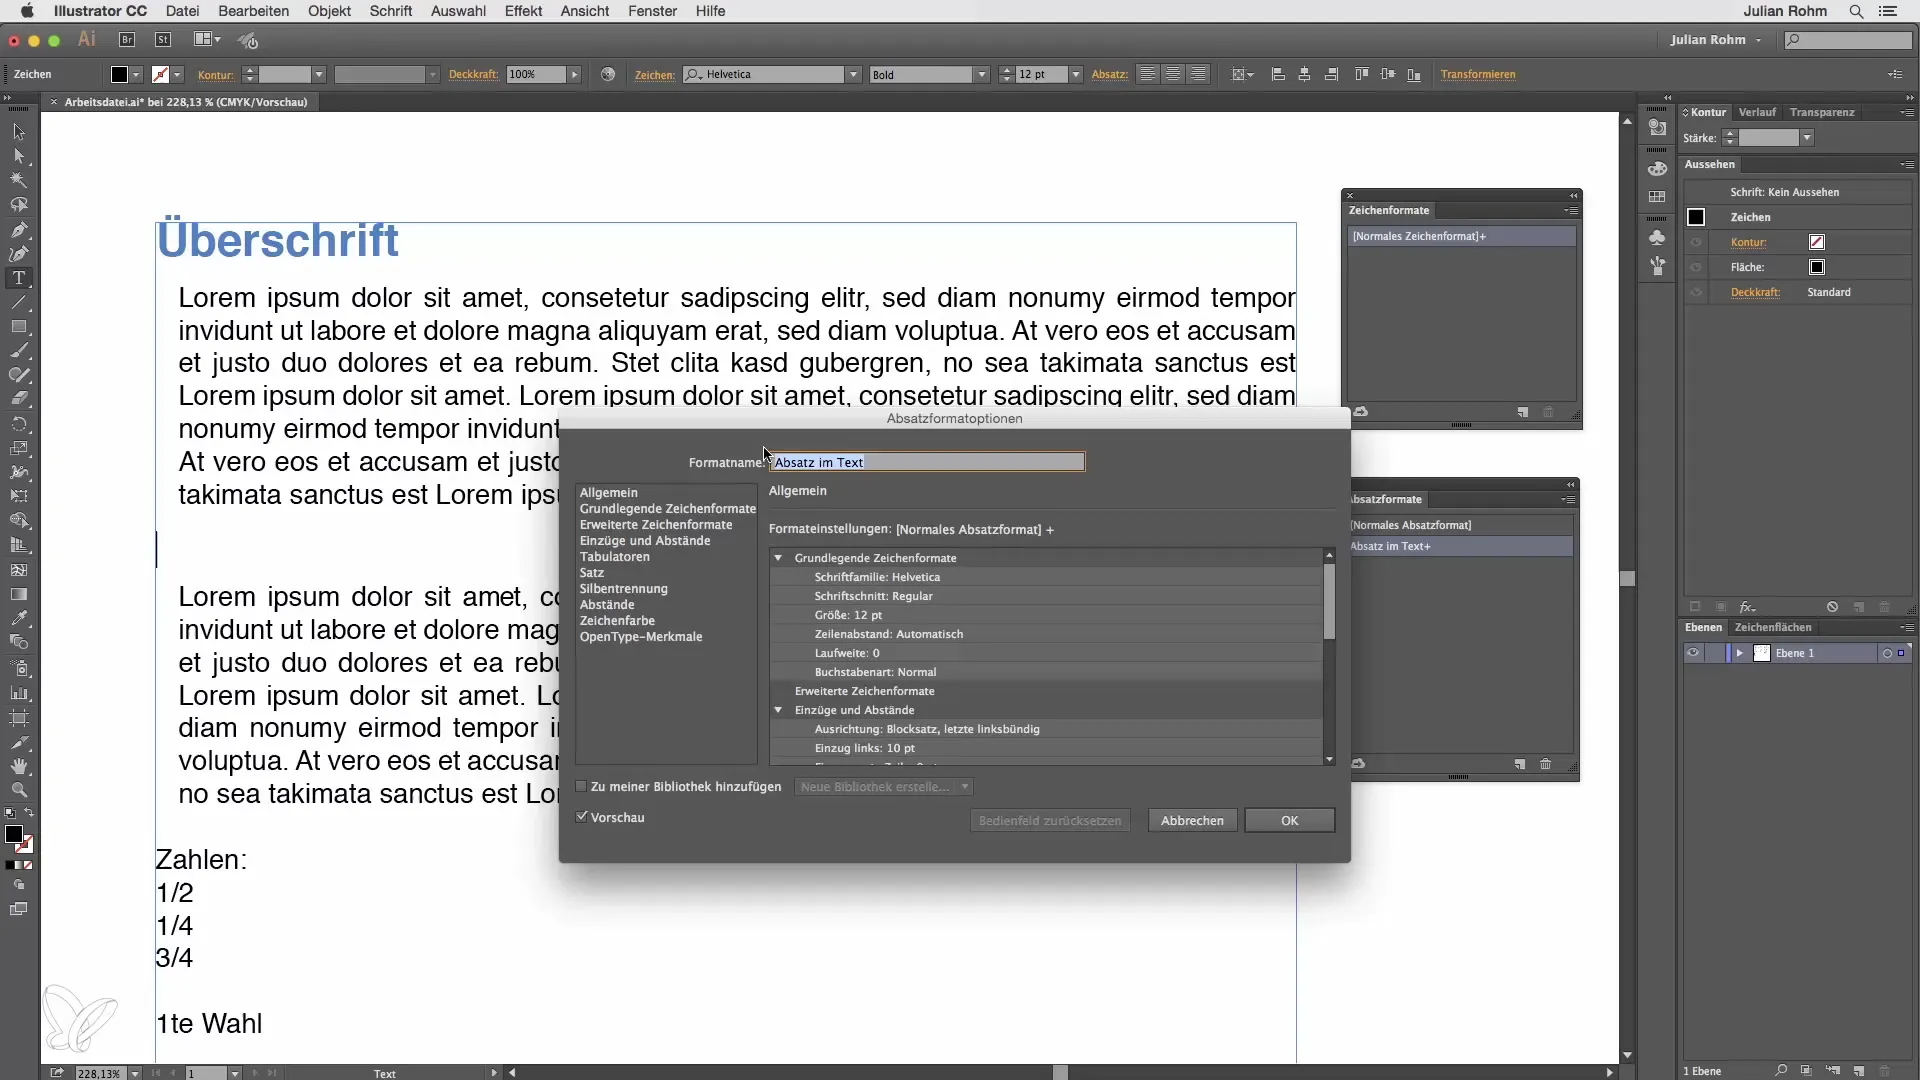Select the Lasso tool
Image resolution: width=1920 pixels, height=1080 pixels.
[19, 205]
